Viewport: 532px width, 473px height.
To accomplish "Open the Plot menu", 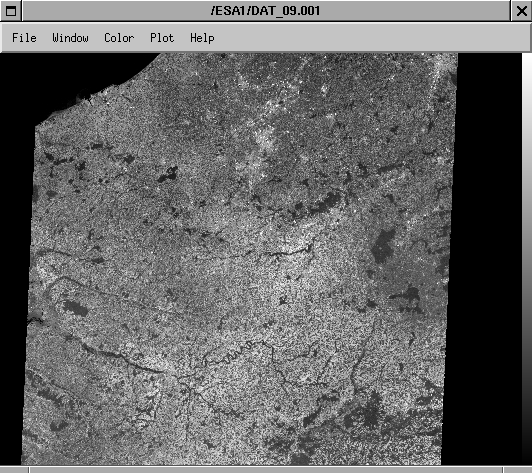I will [162, 38].
